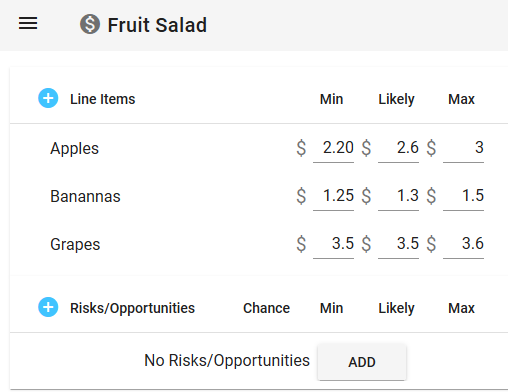Select the Banannas line item name
The height and width of the screenshot is (392, 508).
tap(85, 196)
